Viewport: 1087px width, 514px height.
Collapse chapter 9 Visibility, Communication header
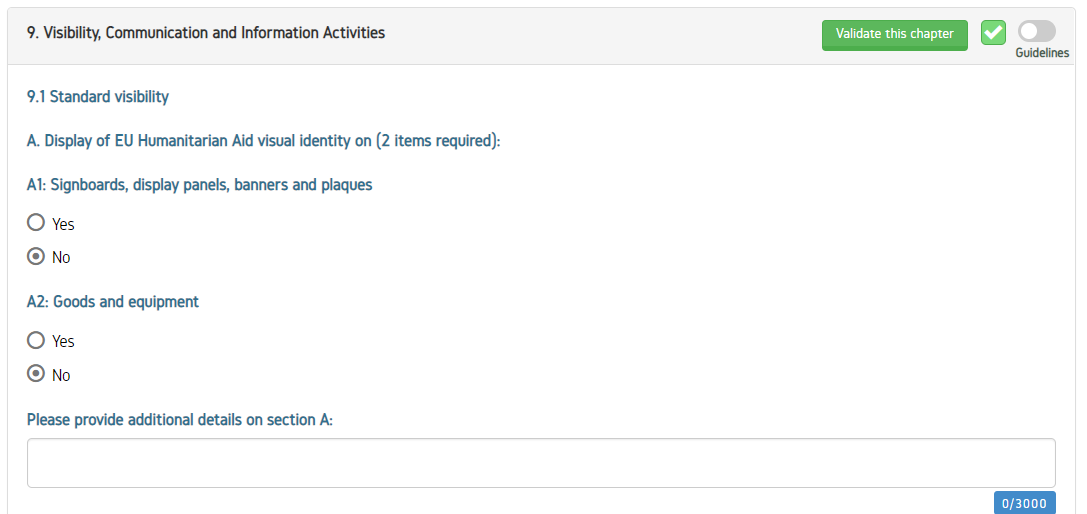pyautogui.click(x=206, y=33)
